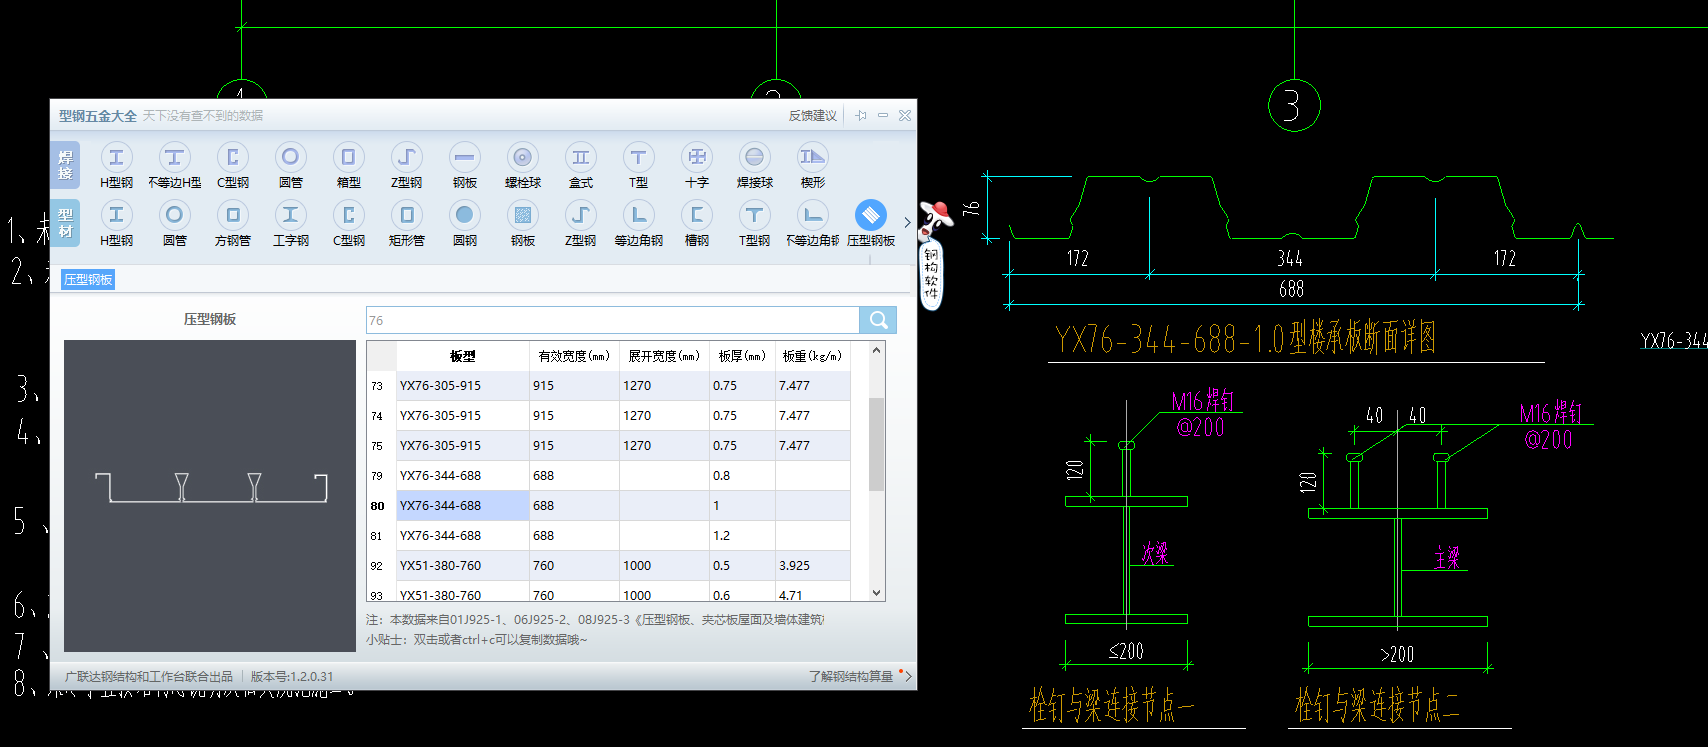1708x747 pixels.
Task: Click the 板型 column header
Action: tap(463, 356)
